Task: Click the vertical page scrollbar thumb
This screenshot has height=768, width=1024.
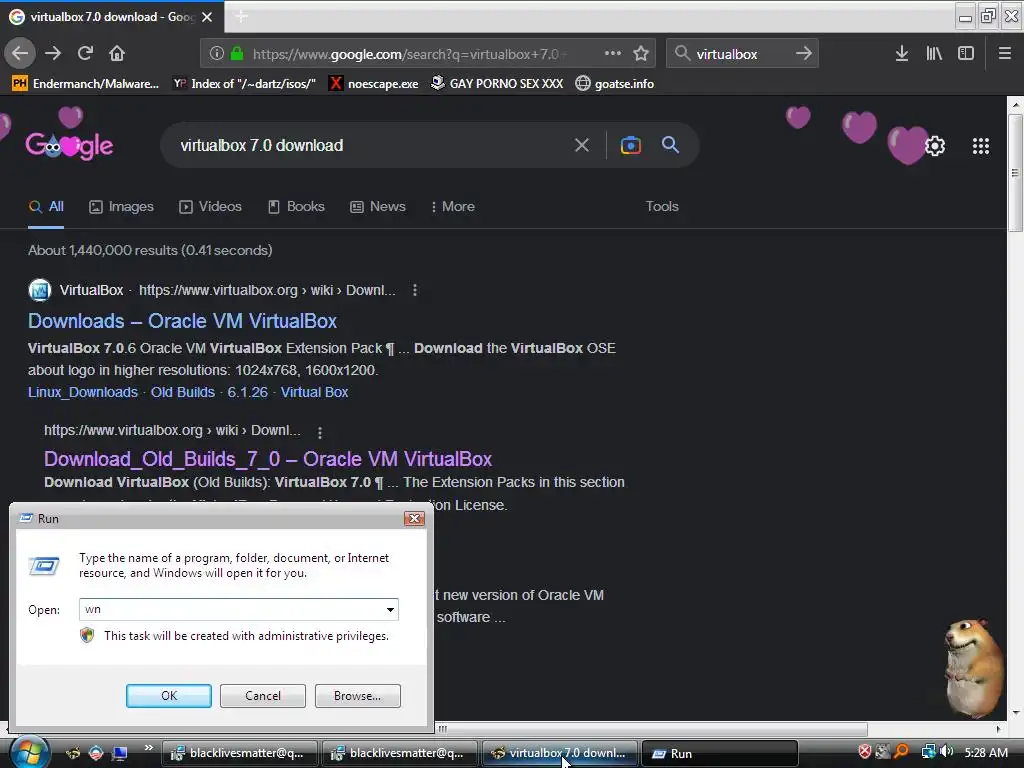Action: (x=1014, y=172)
